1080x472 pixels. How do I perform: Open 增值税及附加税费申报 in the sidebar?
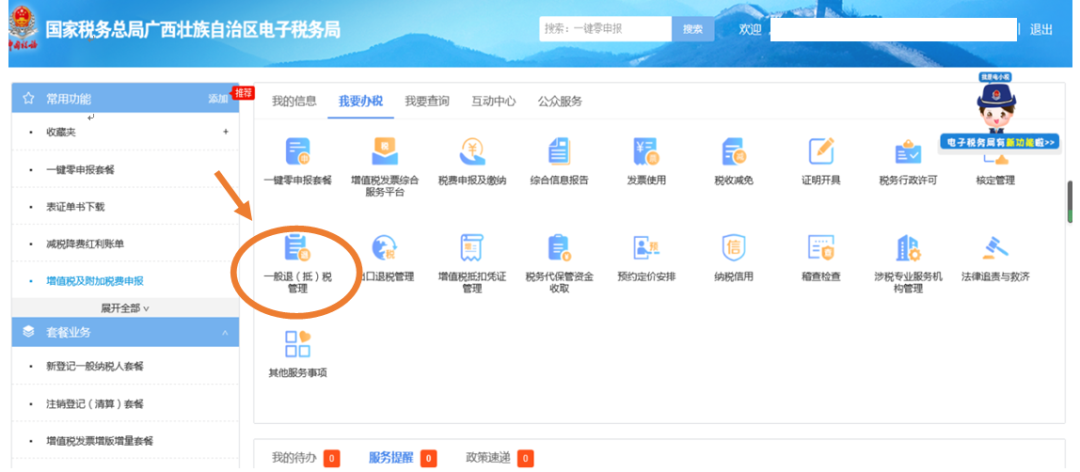click(94, 281)
